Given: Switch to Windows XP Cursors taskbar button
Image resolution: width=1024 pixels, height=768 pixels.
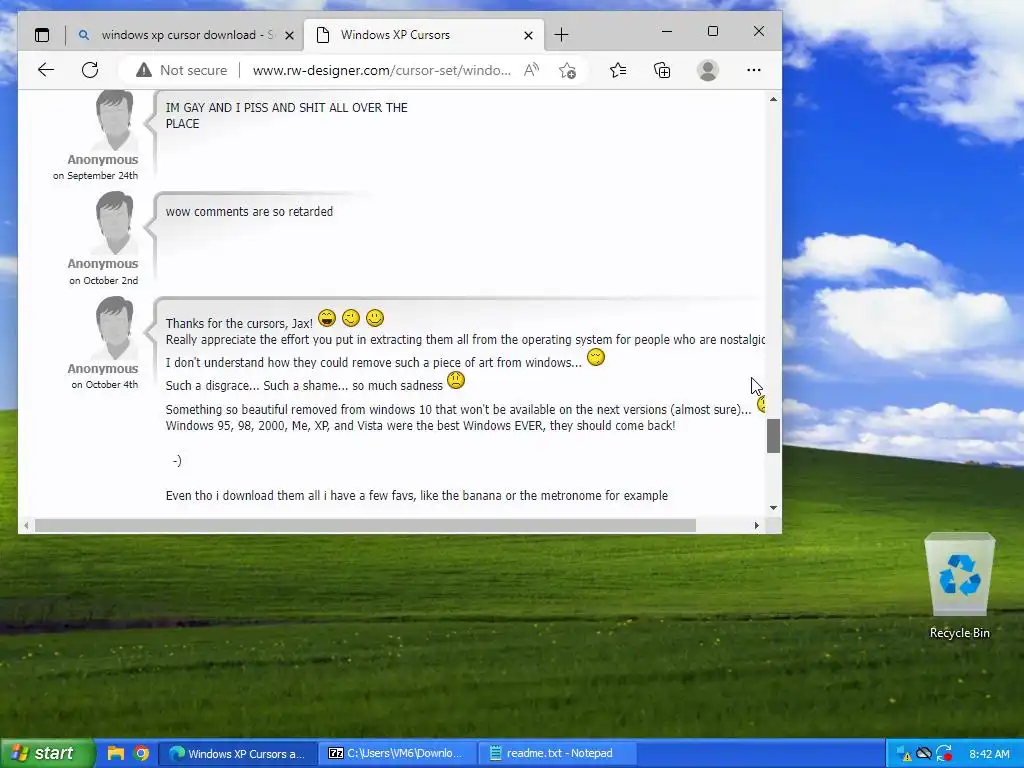Looking at the screenshot, I should click(238, 754).
